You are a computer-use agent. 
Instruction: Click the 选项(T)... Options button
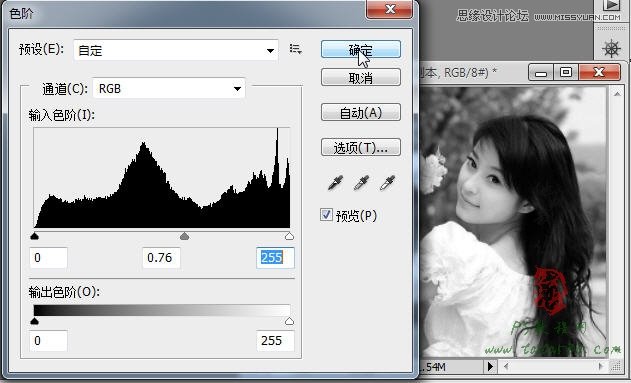(x=361, y=147)
